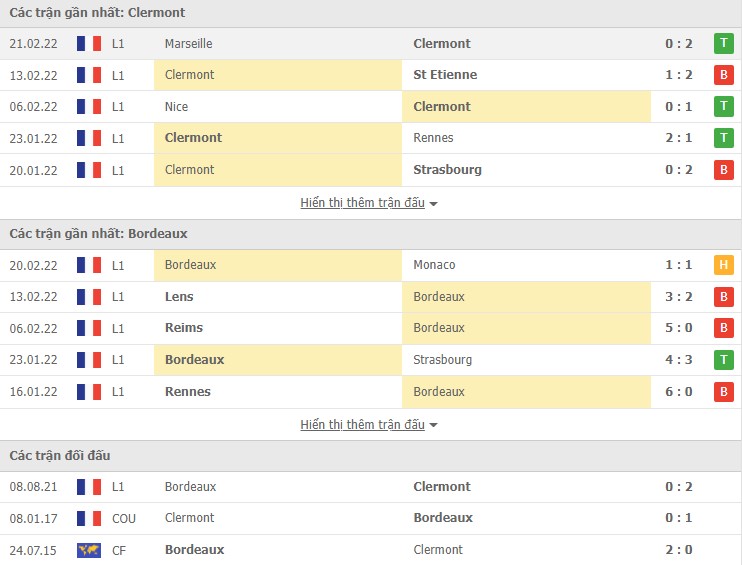Click the green T badge for Nice match
This screenshot has height=565, width=742.
[x=723, y=107]
